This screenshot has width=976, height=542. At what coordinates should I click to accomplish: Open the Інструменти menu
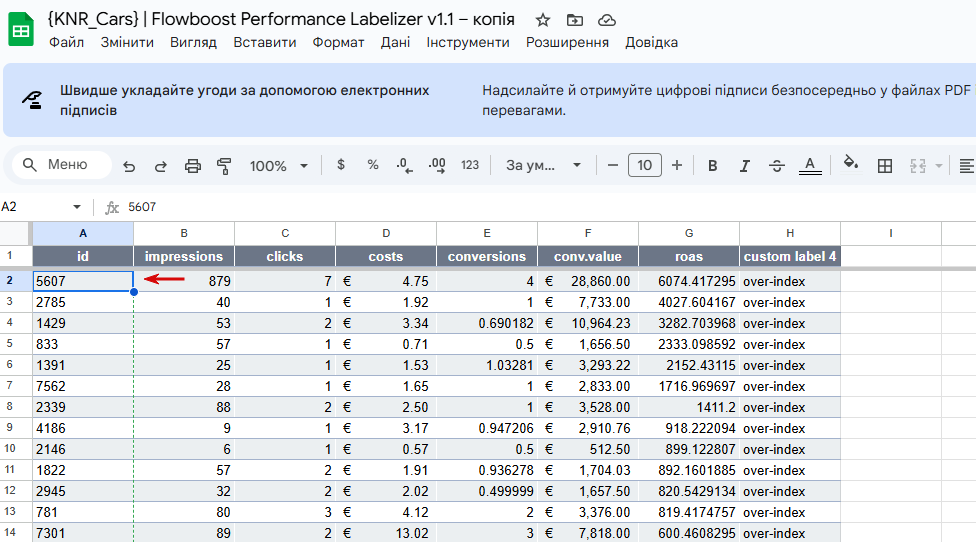click(467, 42)
